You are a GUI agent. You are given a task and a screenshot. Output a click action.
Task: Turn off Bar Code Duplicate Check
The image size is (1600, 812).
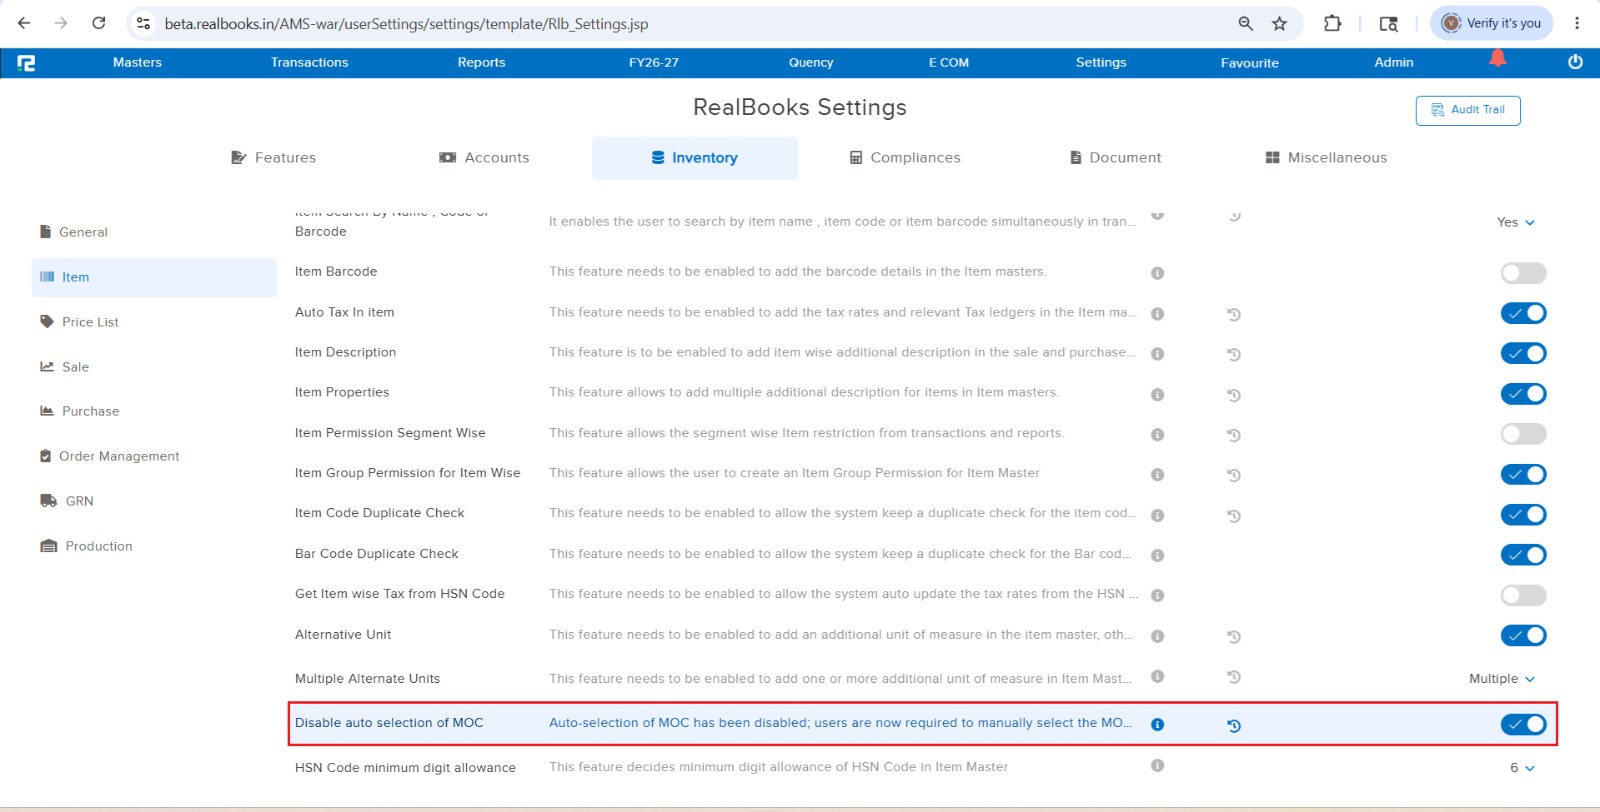[1523, 554]
